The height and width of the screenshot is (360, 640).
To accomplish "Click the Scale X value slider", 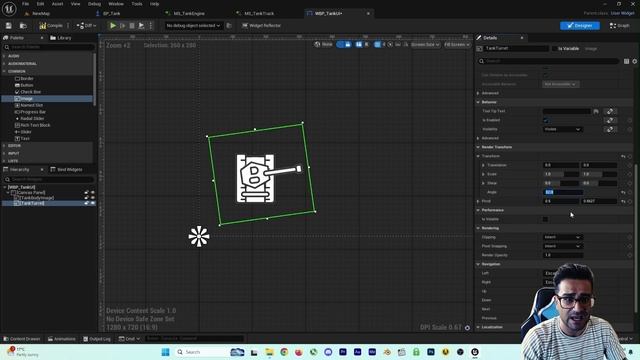I will coord(560,174).
